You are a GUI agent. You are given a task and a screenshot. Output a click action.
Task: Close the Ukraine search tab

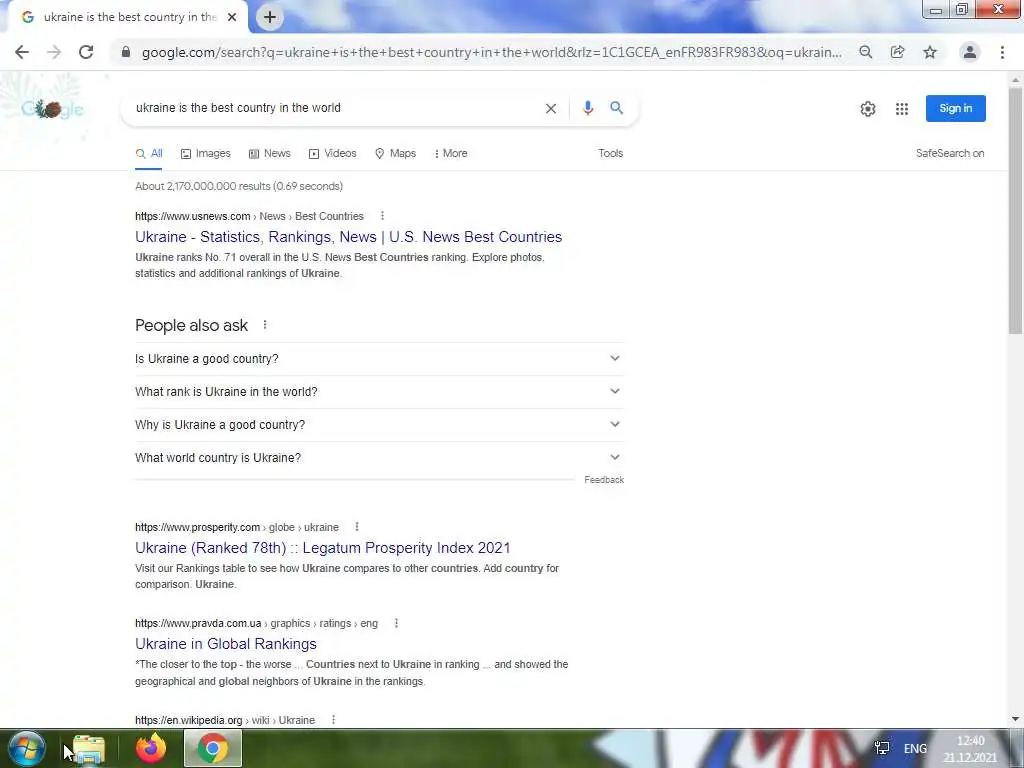[x=232, y=17]
